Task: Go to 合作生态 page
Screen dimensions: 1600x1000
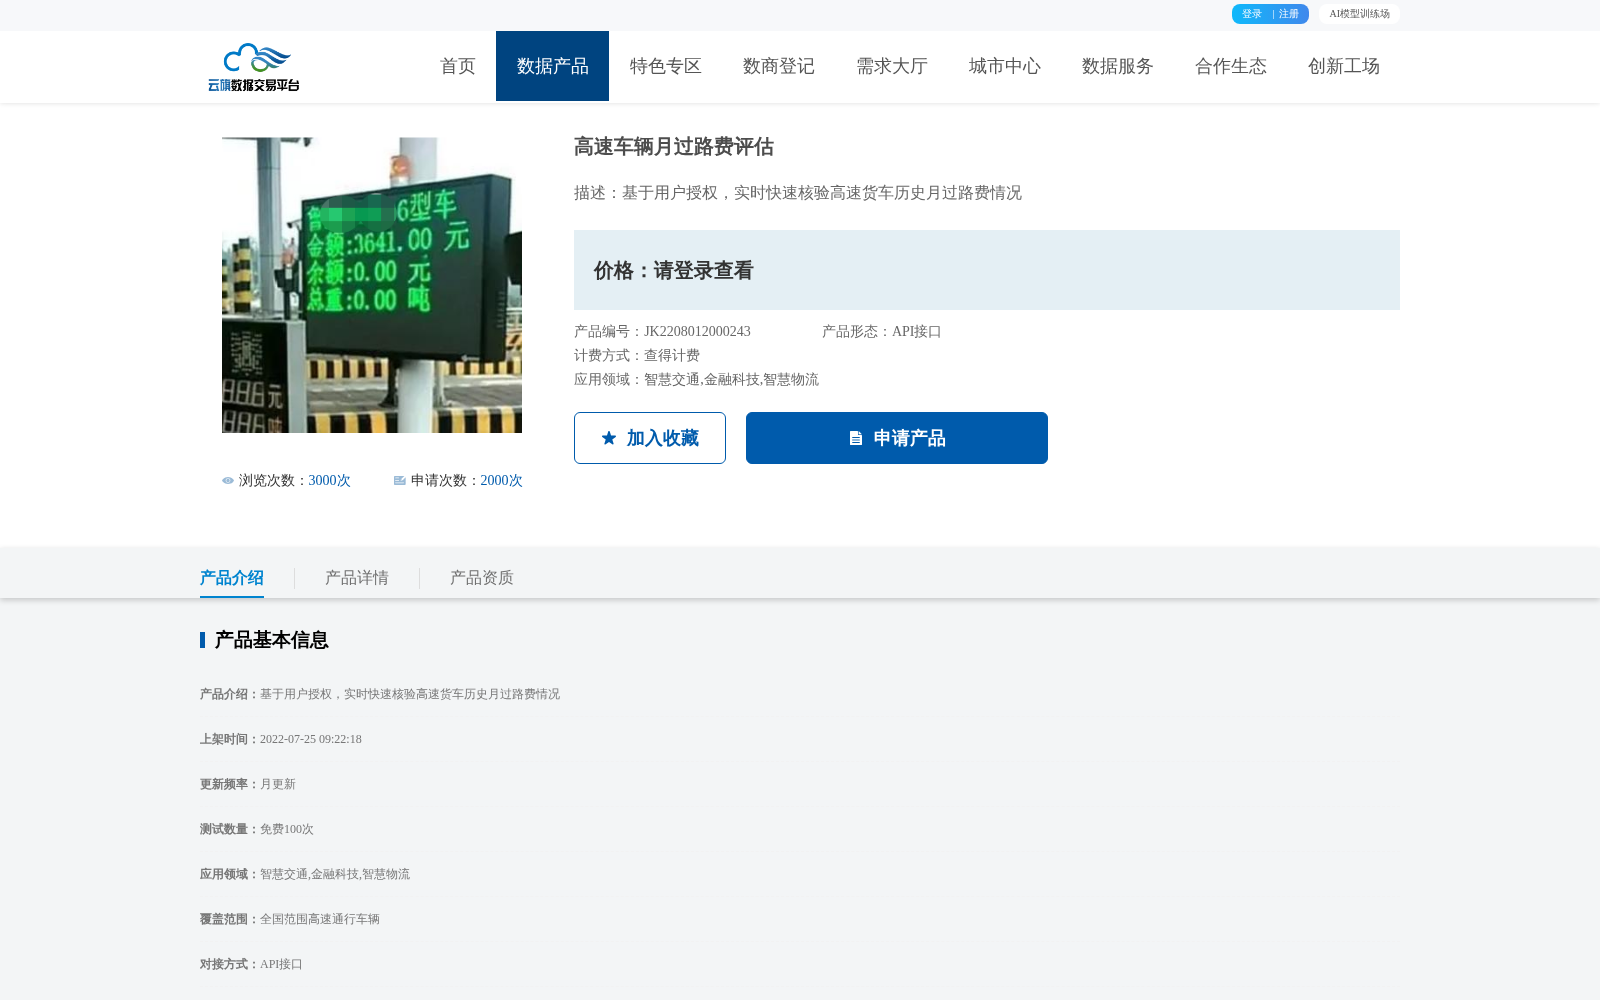Action: [x=1231, y=66]
